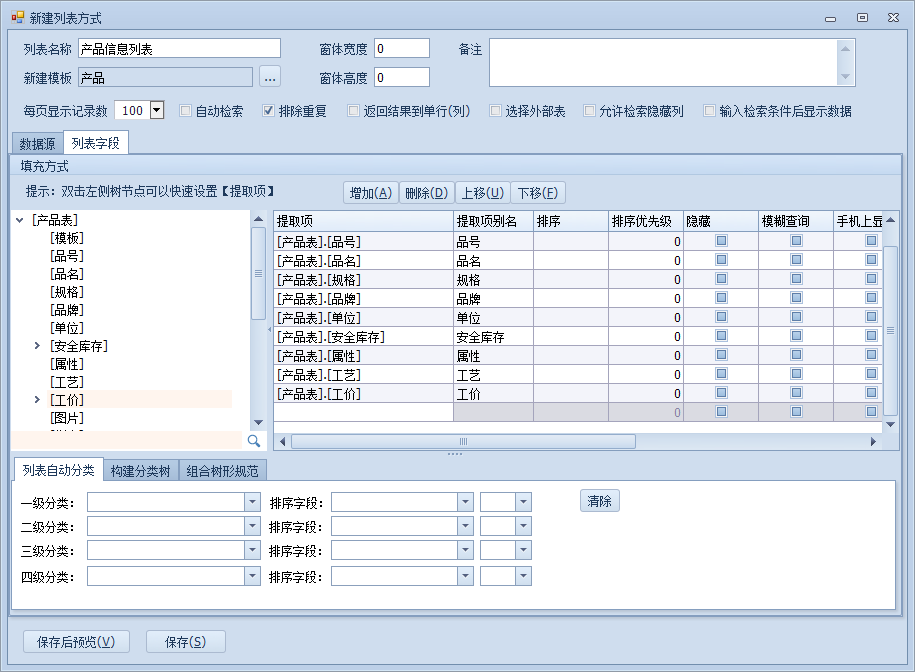The height and width of the screenshot is (672, 915).
Task: Click 备注 box scroll up arrow
Action: [845, 48]
